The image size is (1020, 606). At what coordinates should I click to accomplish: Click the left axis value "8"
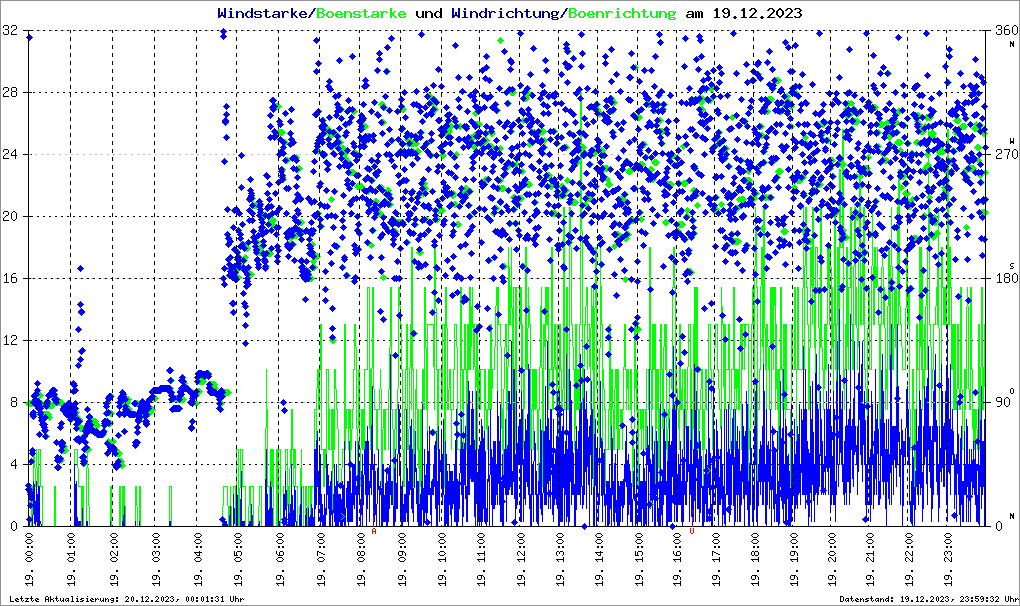[x=14, y=402]
